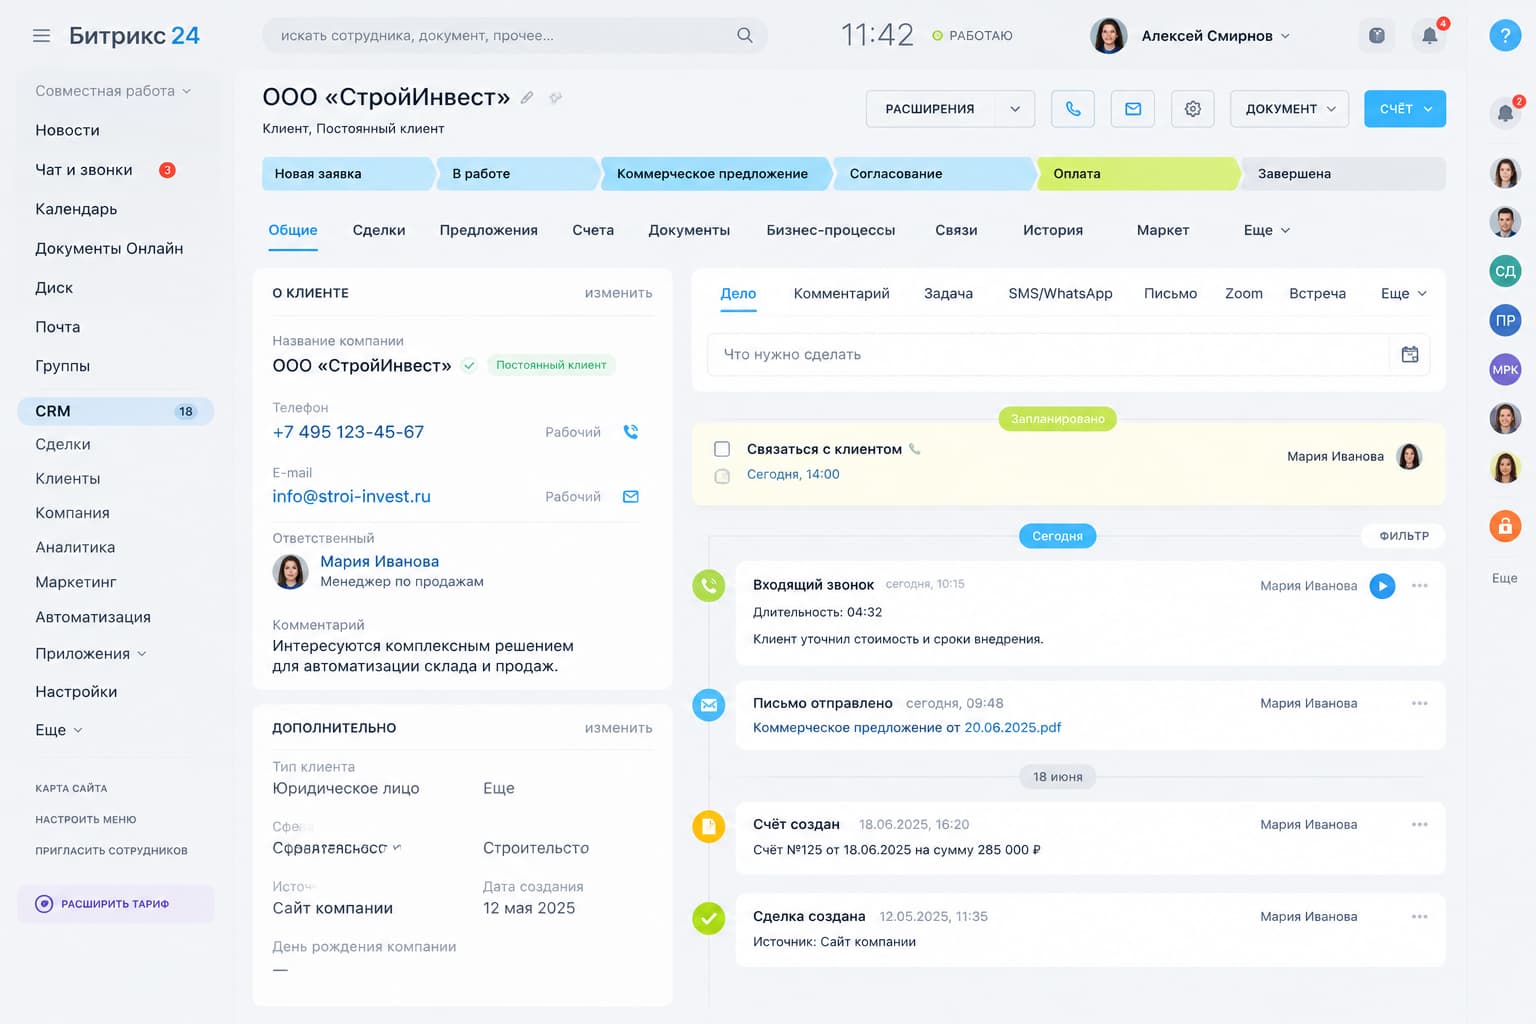Open the orange lock icon in right sidebar
This screenshot has width=1536, height=1024.
(1505, 526)
